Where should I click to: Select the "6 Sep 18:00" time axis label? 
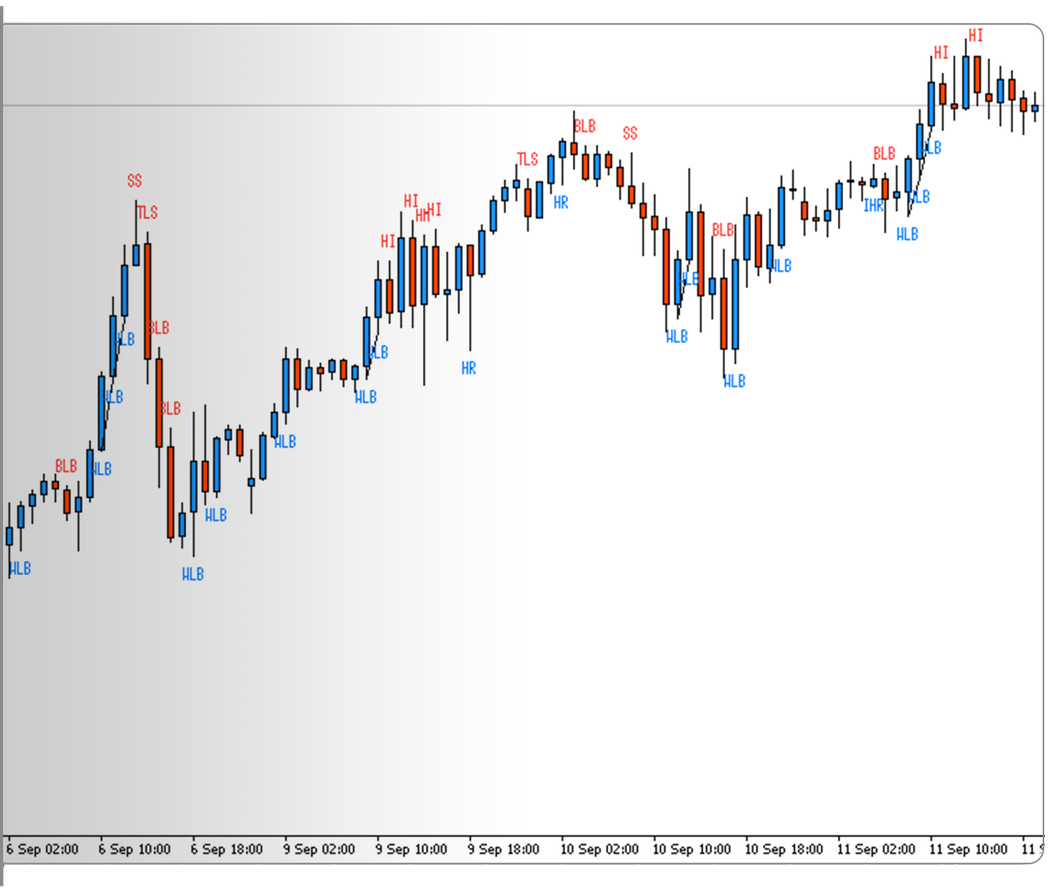[x=226, y=849]
